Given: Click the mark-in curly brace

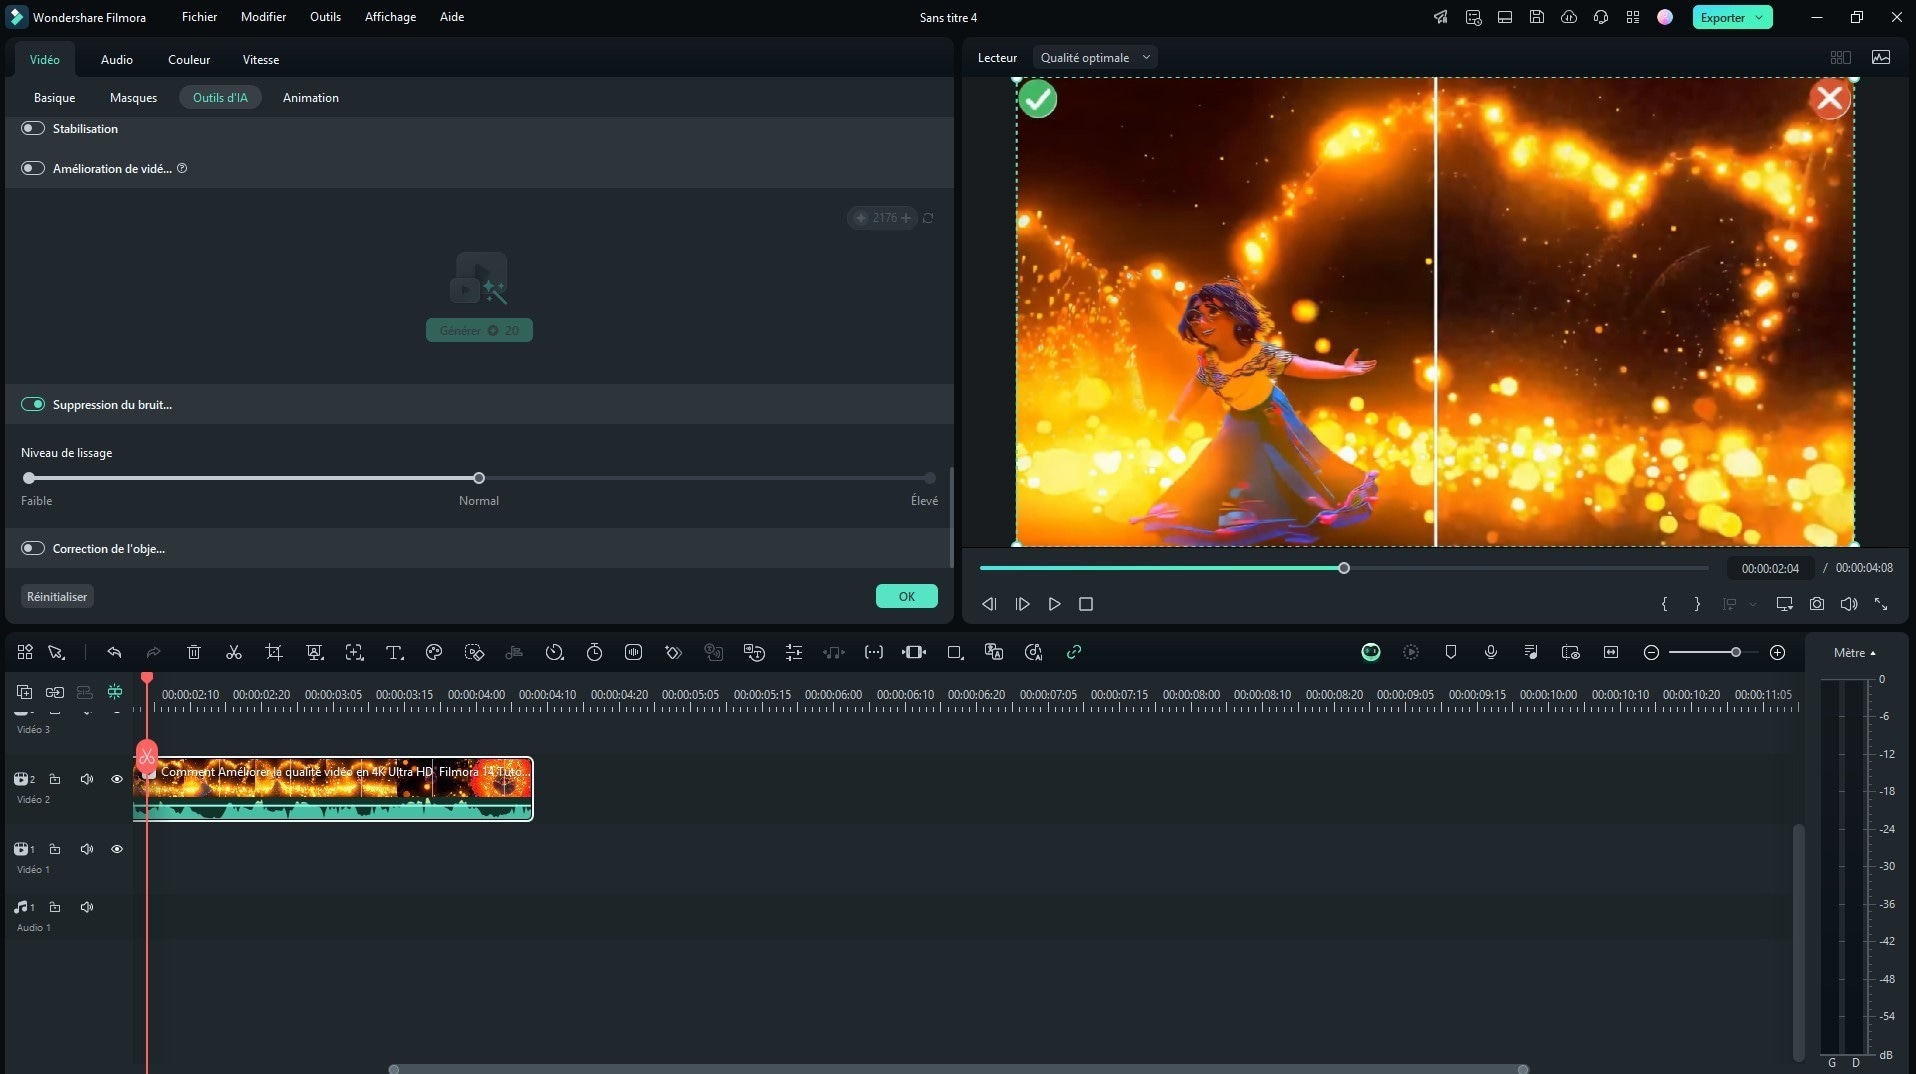Looking at the screenshot, I should pyautogui.click(x=1664, y=604).
